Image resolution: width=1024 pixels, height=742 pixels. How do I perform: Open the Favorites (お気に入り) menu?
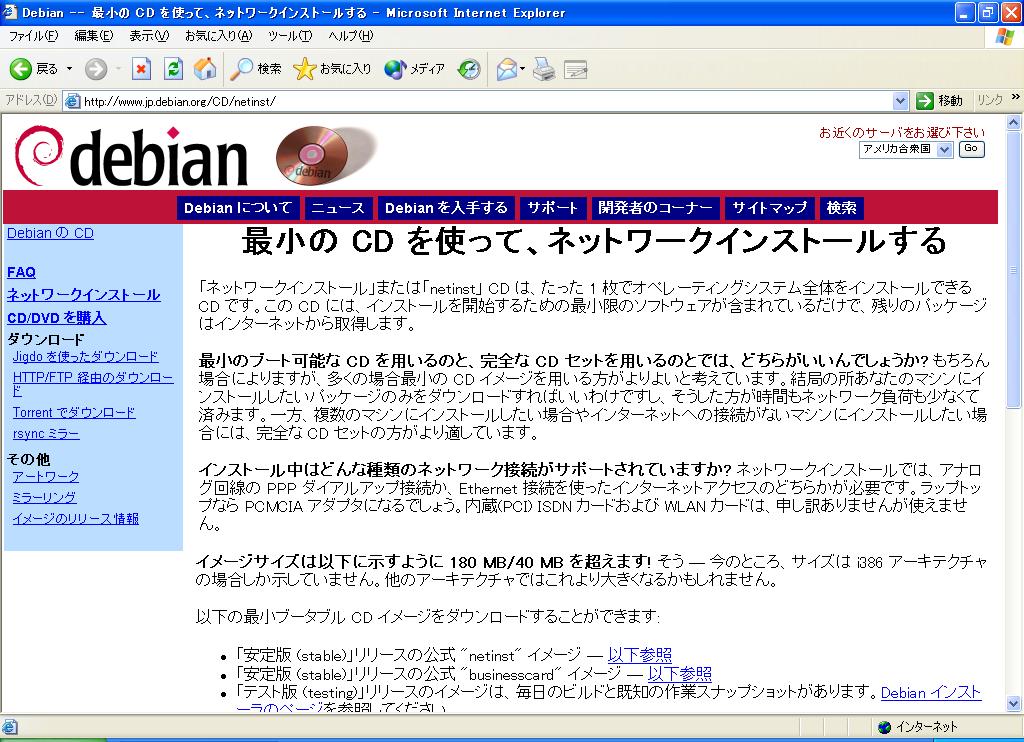(x=218, y=37)
